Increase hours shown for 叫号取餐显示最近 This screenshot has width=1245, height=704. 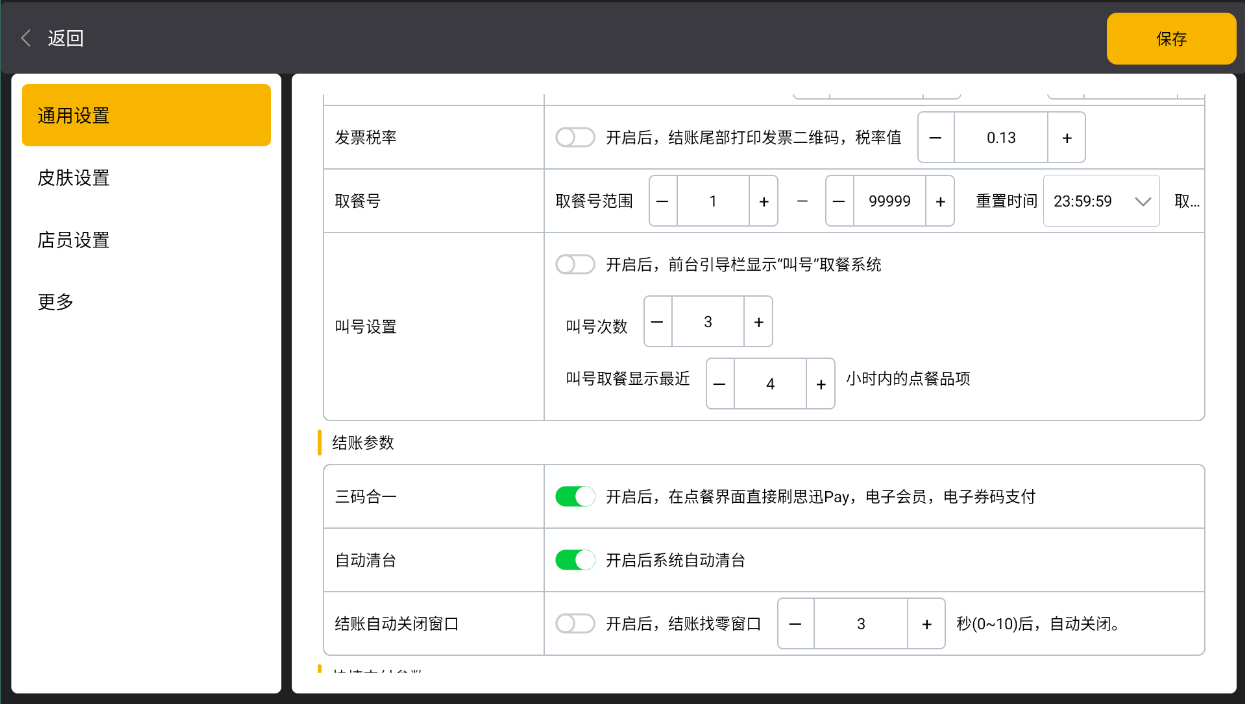(820, 384)
